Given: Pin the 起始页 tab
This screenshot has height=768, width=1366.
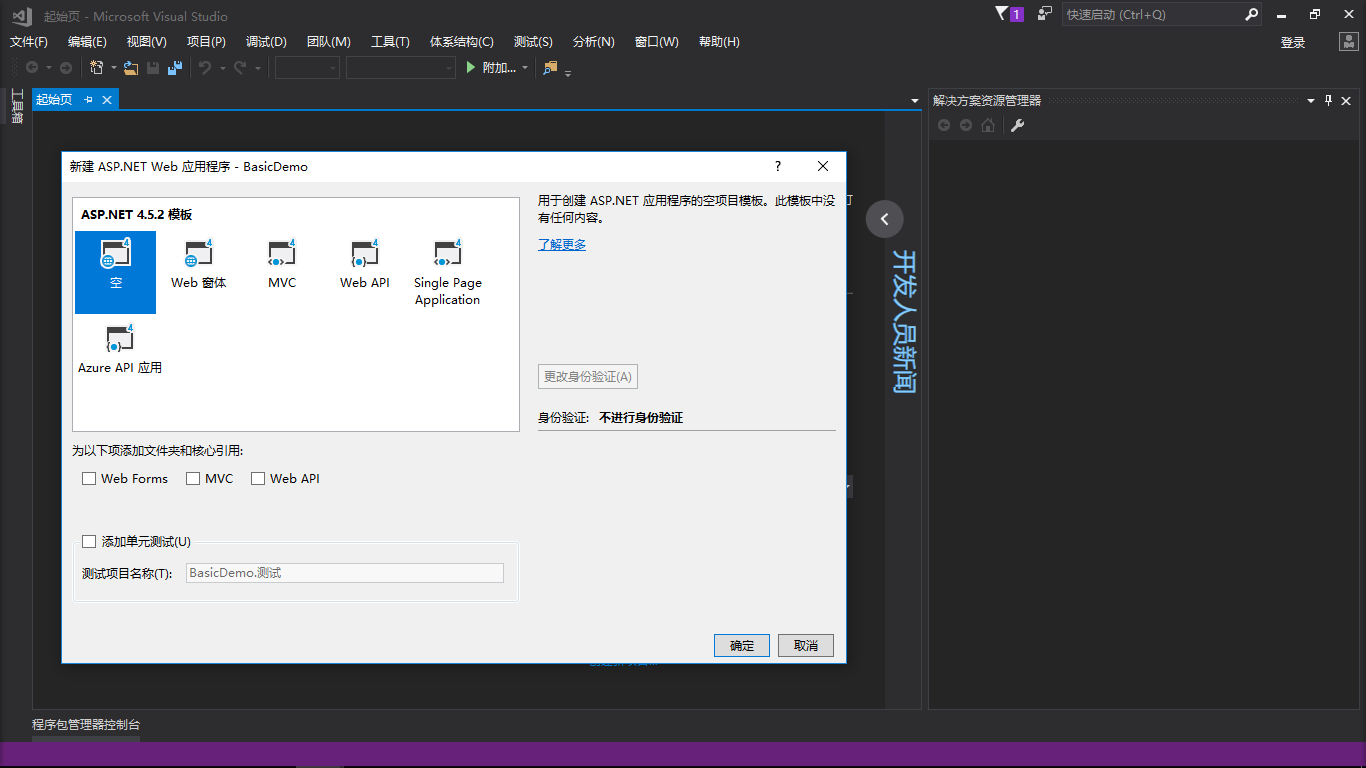Looking at the screenshot, I should click(88, 100).
